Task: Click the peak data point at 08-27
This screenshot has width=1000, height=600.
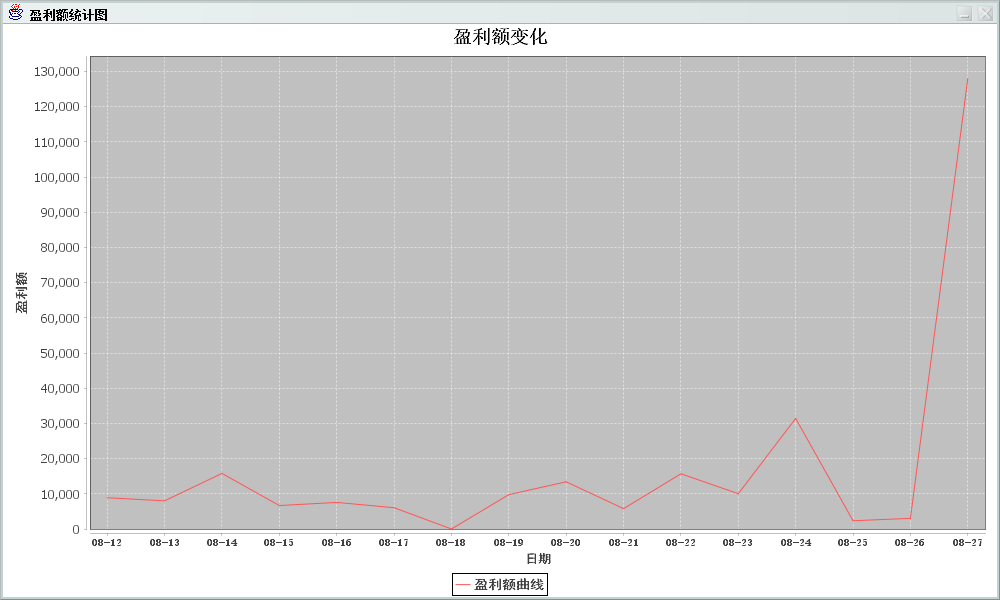Action: tap(967, 78)
